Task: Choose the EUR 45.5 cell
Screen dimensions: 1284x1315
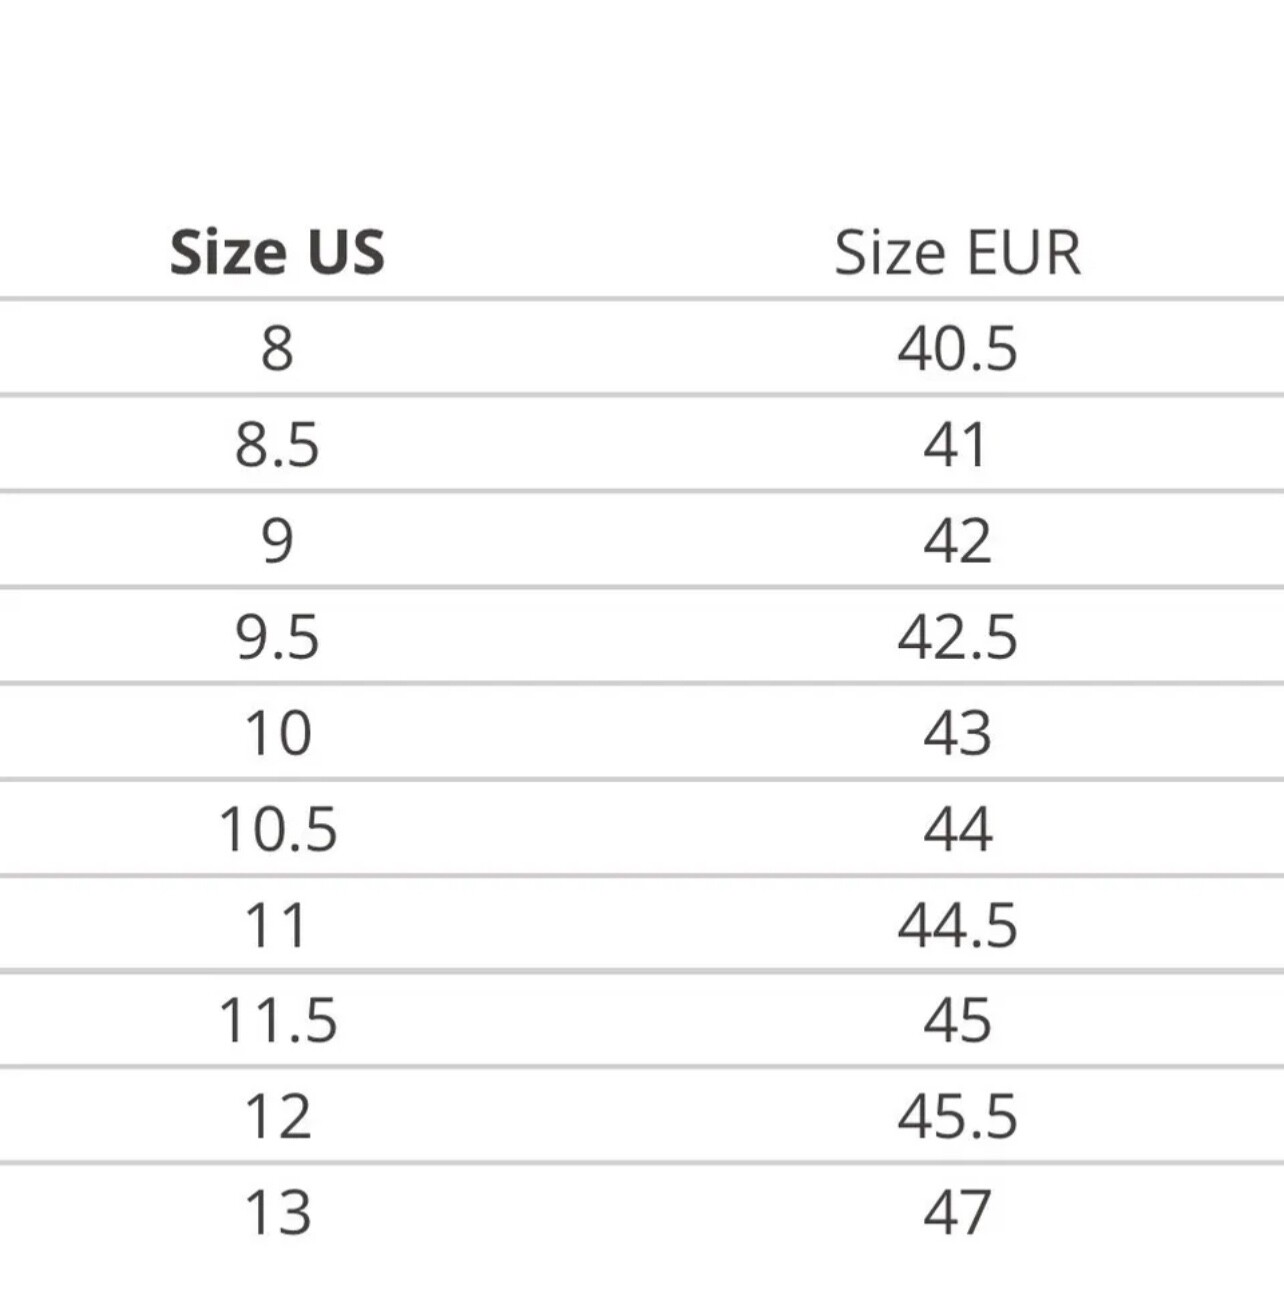Action: 957,1117
